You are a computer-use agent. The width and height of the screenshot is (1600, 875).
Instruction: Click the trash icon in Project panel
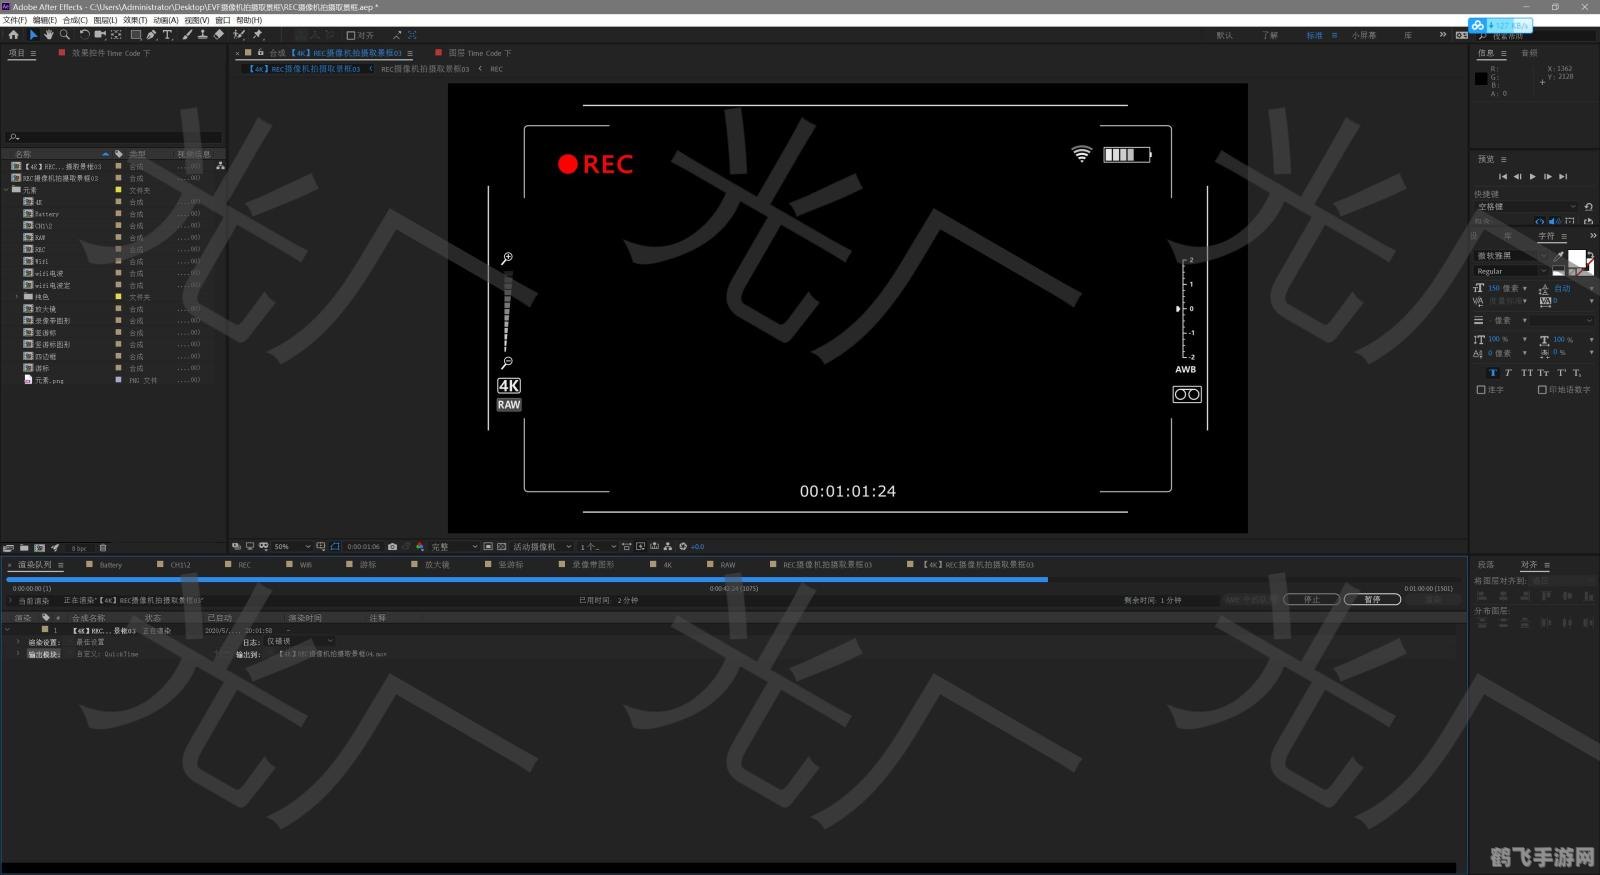103,548
